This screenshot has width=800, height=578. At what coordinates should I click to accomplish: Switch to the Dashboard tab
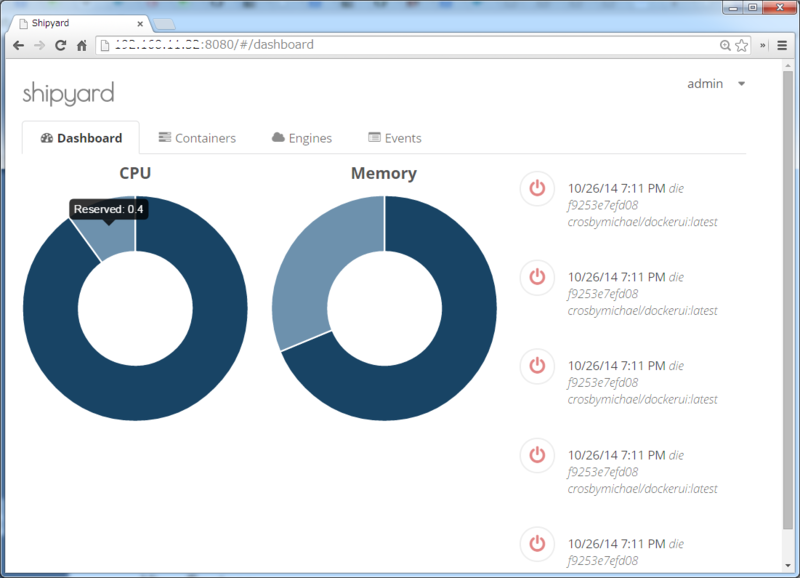tap(81, 138)
